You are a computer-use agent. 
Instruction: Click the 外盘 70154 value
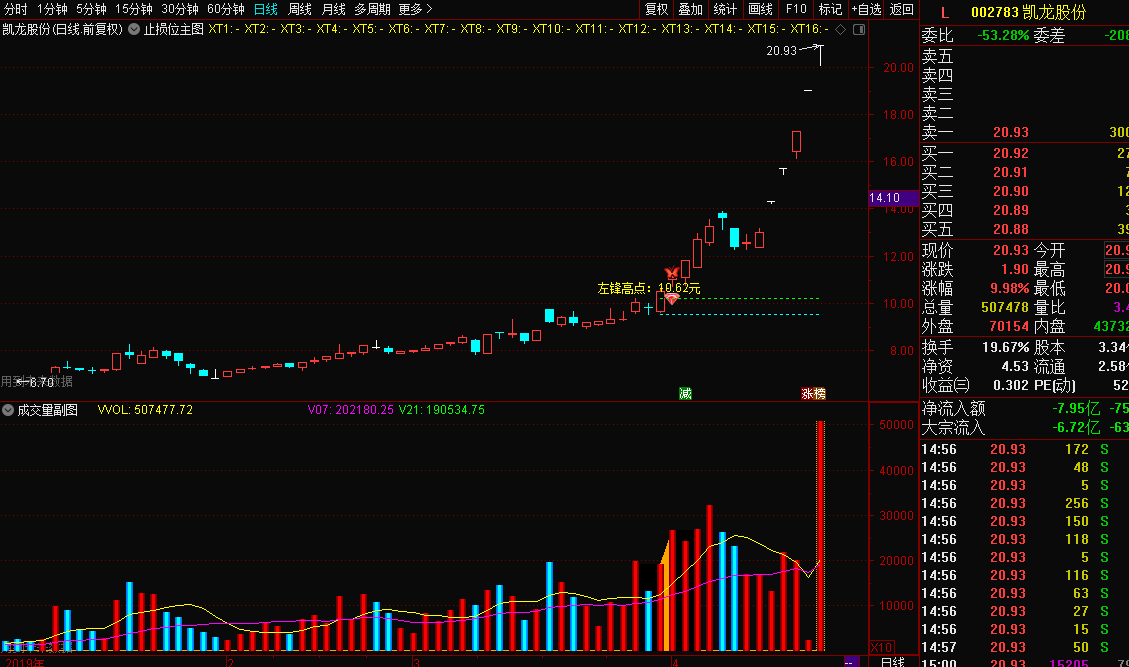point(1009,326)
